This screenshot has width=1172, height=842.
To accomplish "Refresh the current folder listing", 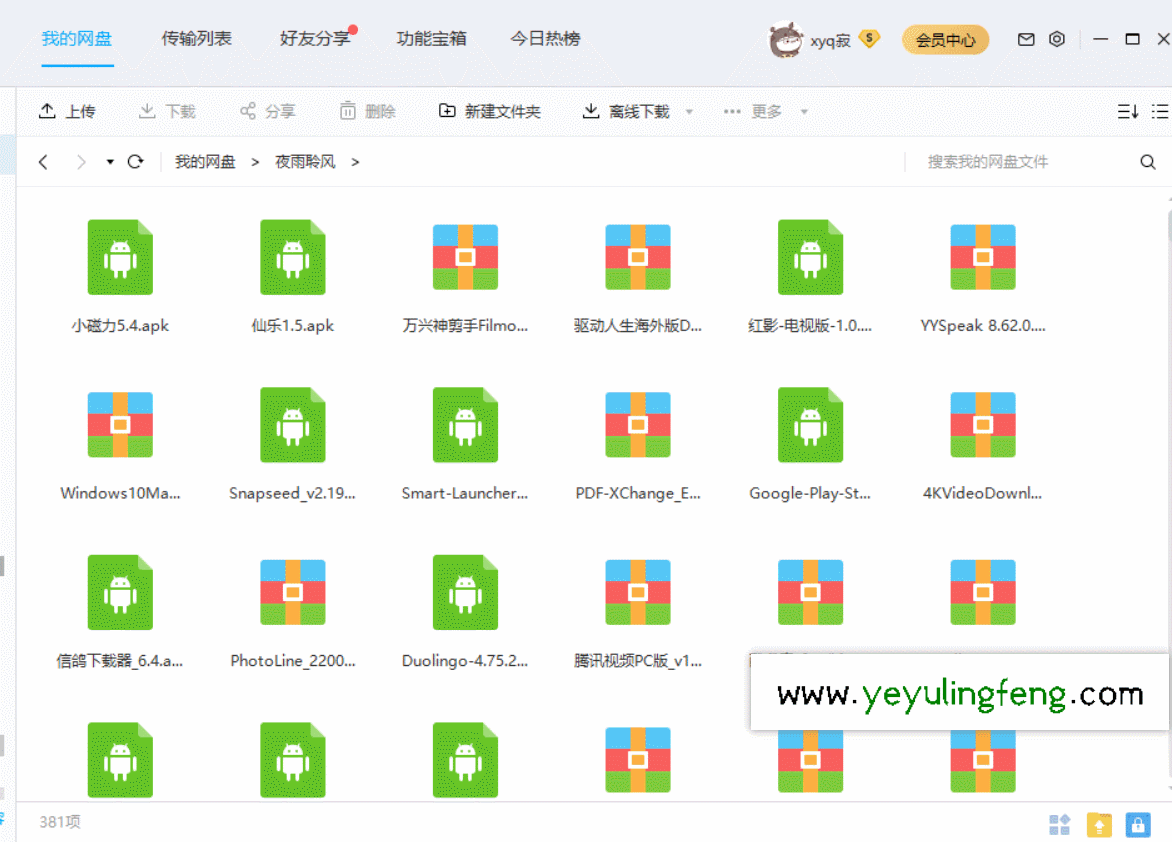I will click(x=135, y=162).
